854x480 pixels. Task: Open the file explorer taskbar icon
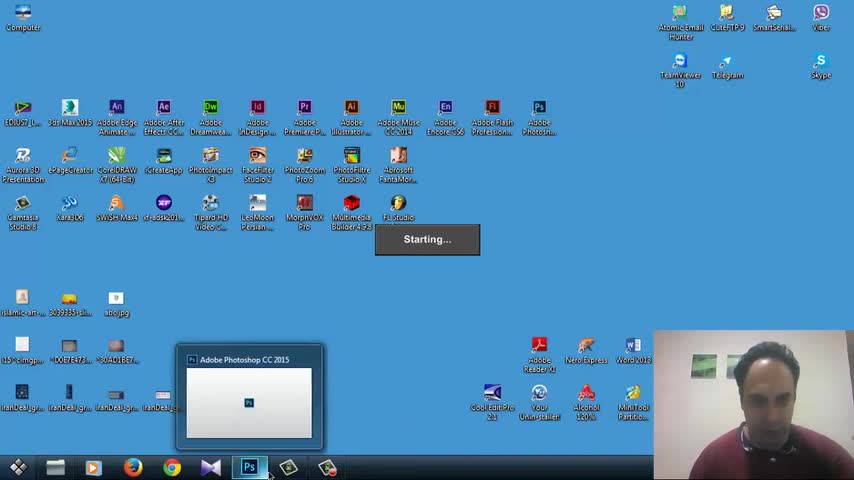point(56,467)
